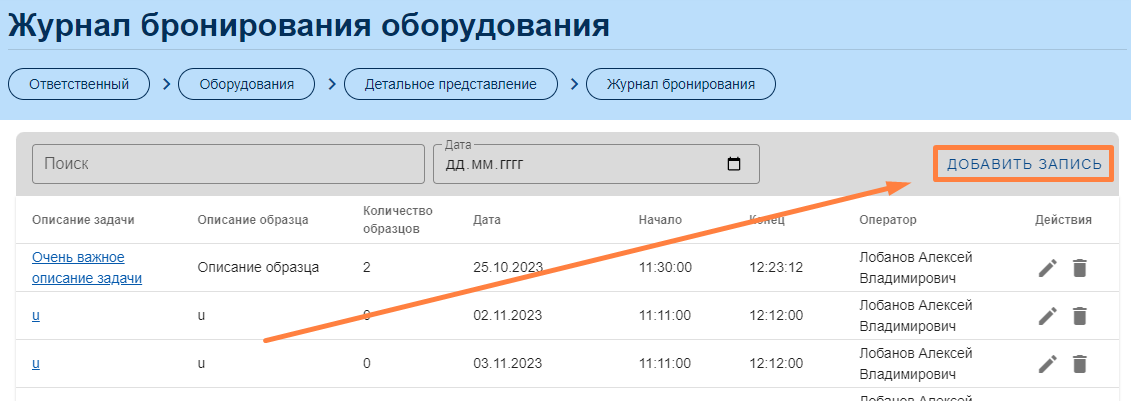Click the ДОБАВИТЬ ЗАПИСЬ button
The image size is (1131, 401).
tap(1024, 164)
